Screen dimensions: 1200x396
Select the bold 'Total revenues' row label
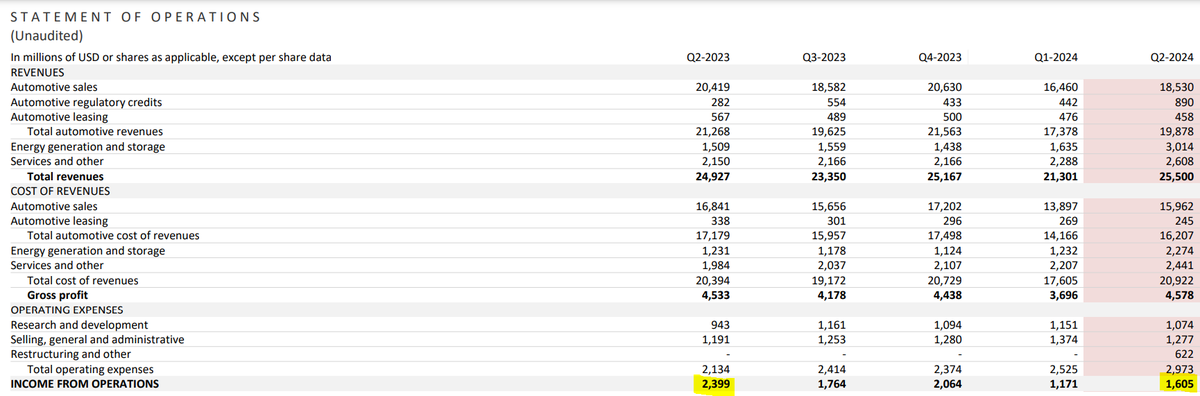pyautogui.click(x=65, y=177)
